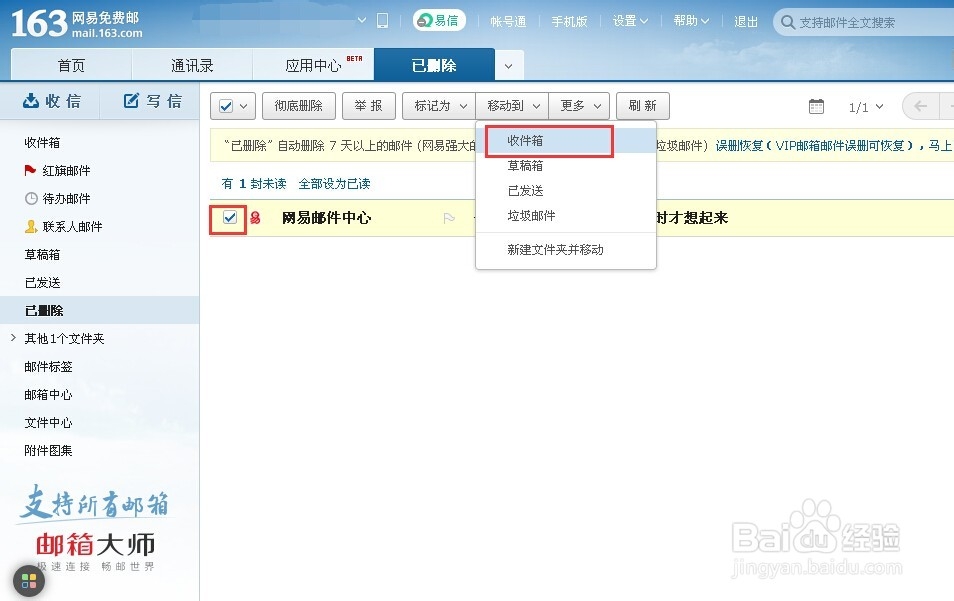Screen dimensions: 954x601
Task: Switch to the 通讯录 tab
Action: [192, 64]
